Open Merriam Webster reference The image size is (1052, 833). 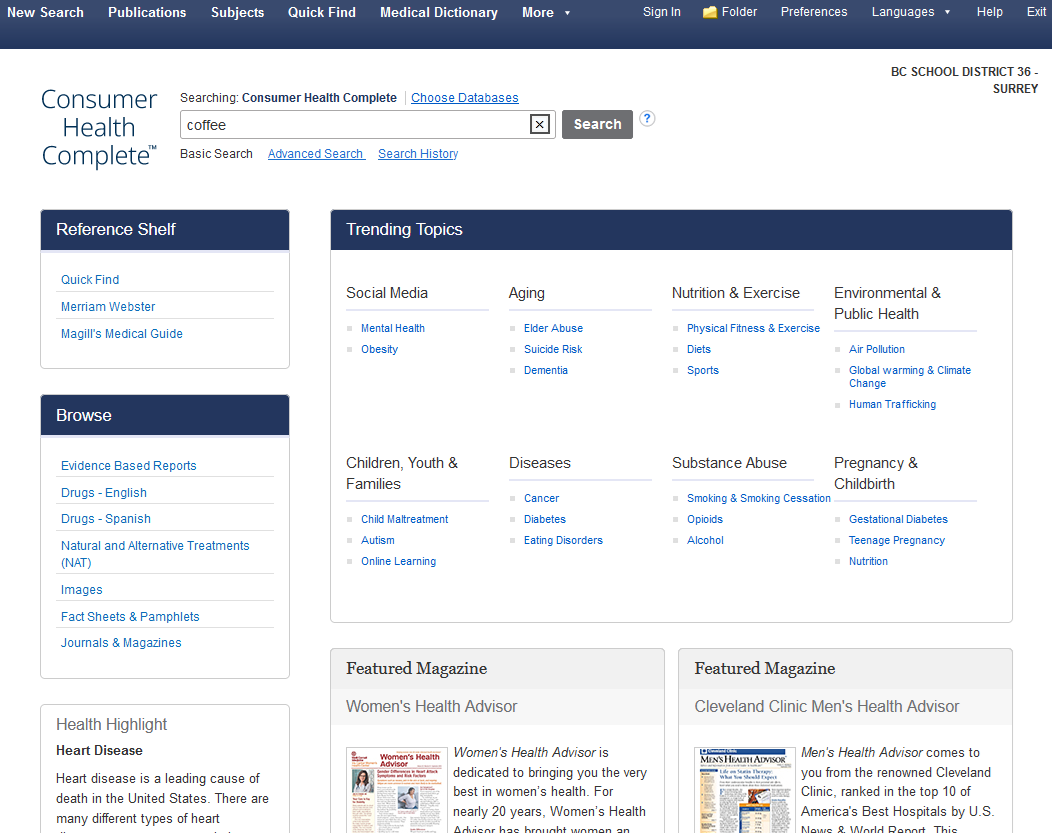[x=108, y=307]
